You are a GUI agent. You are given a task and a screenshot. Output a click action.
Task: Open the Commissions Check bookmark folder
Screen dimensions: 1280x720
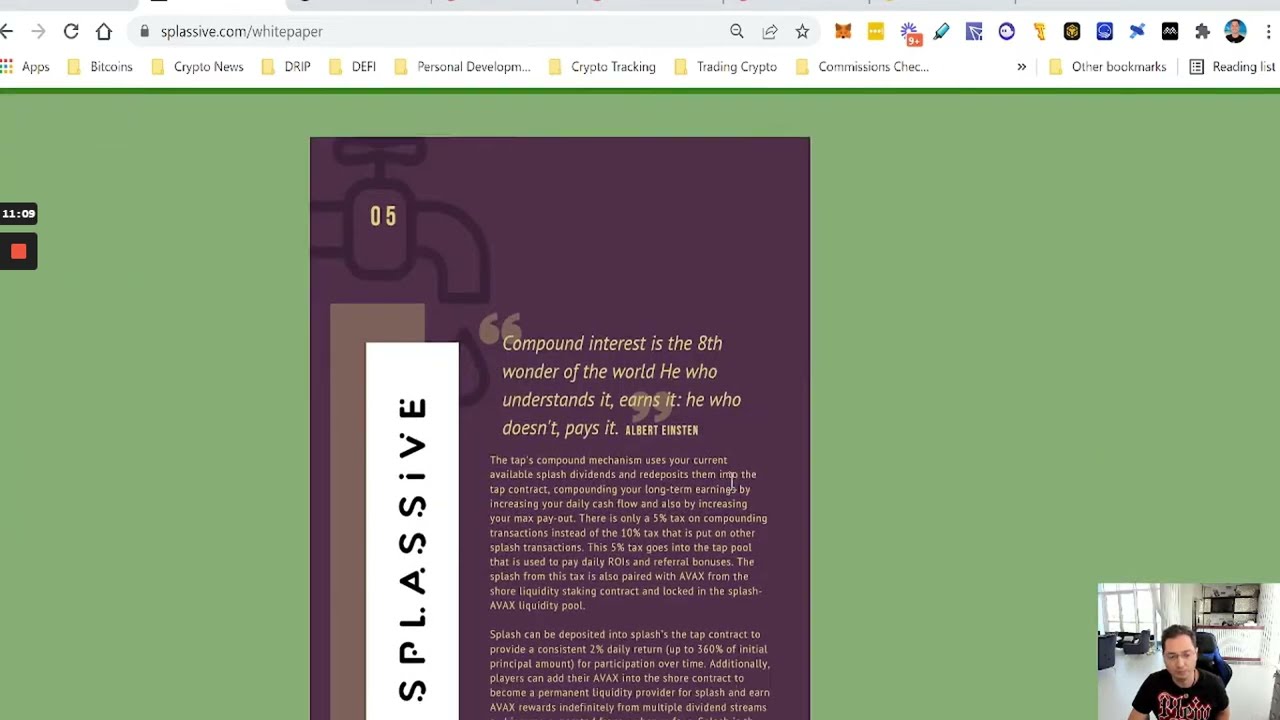coord(863,67)
